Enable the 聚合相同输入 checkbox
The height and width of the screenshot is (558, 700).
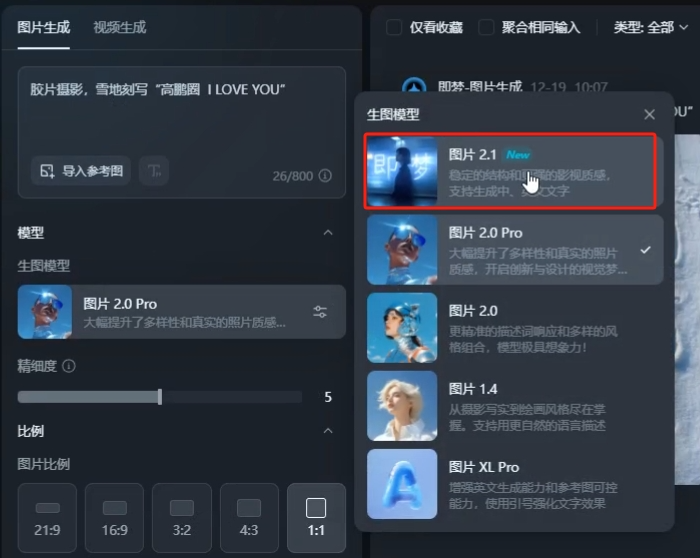point(486,27)
